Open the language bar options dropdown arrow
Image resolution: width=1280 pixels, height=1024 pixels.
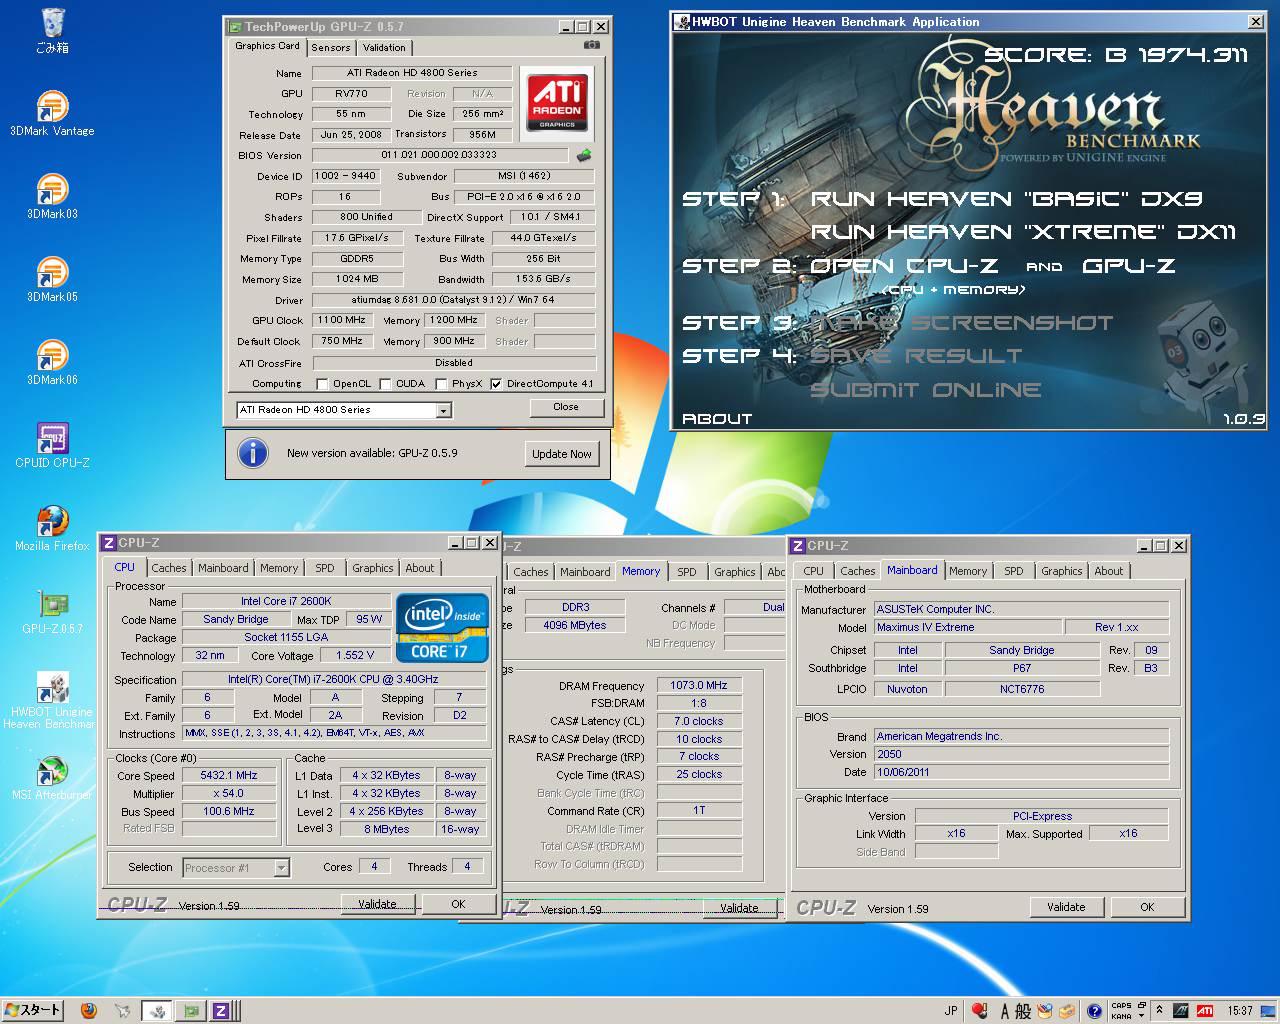coord(1139,1016)
